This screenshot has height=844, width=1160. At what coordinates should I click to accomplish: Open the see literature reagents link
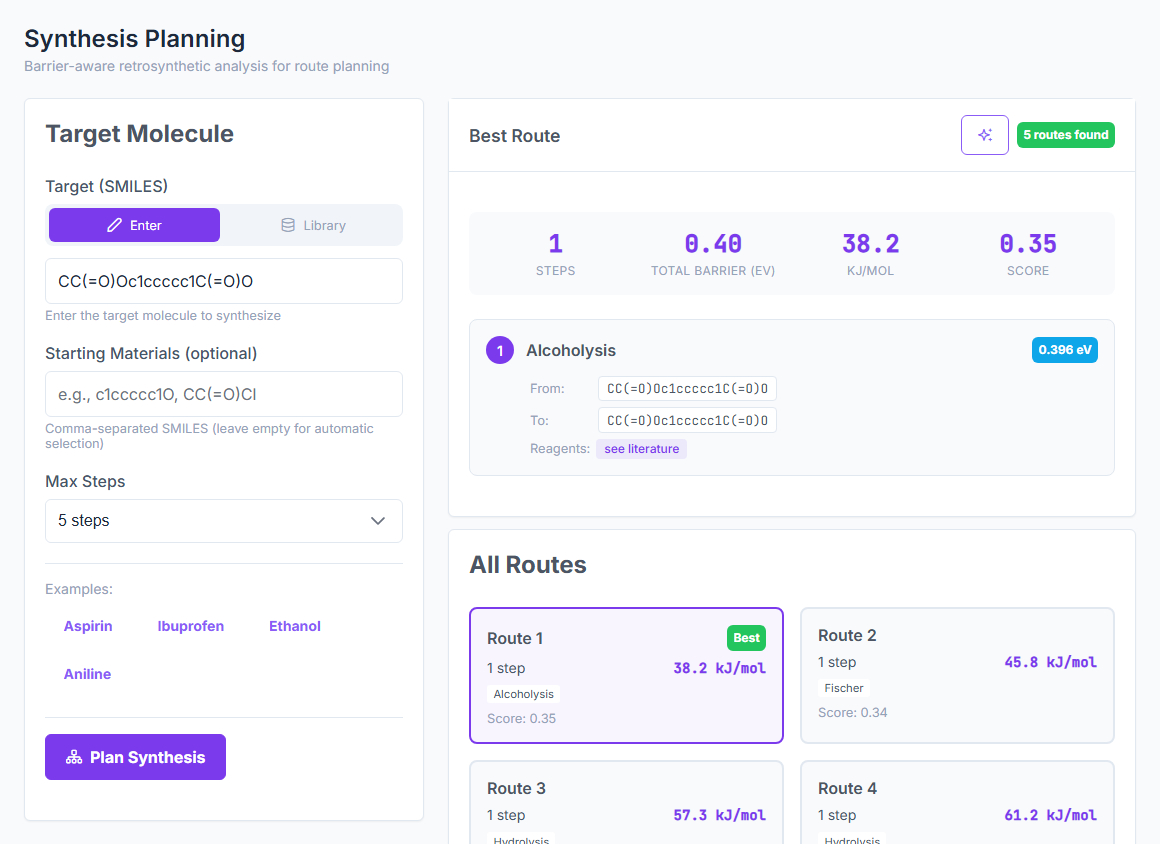pos(641,448)
